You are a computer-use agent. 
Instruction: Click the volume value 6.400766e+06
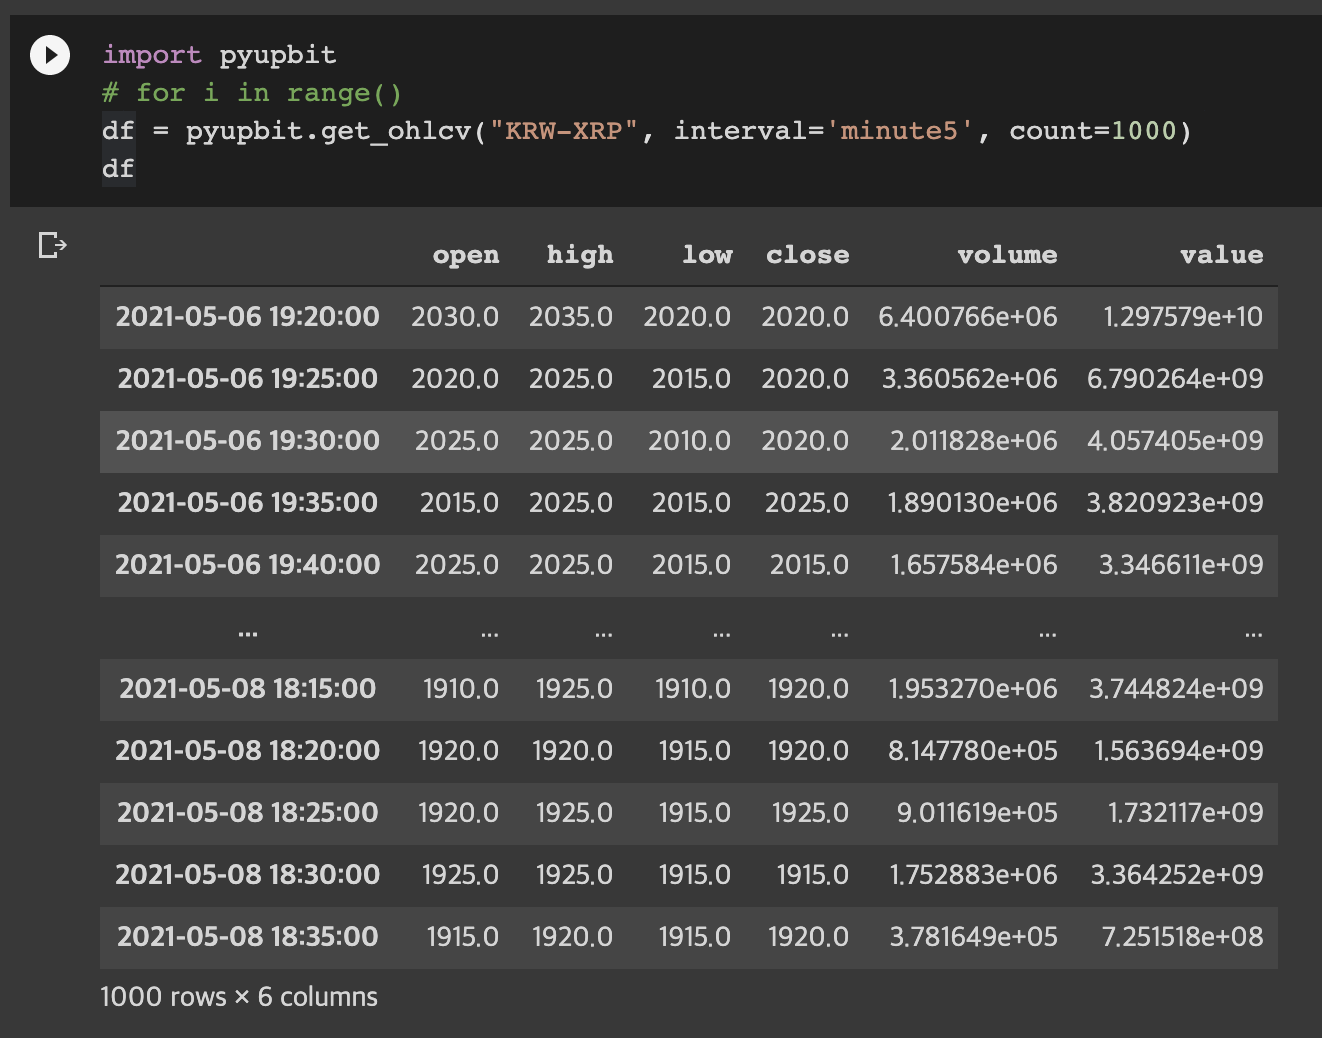click(x=967, y=317)
